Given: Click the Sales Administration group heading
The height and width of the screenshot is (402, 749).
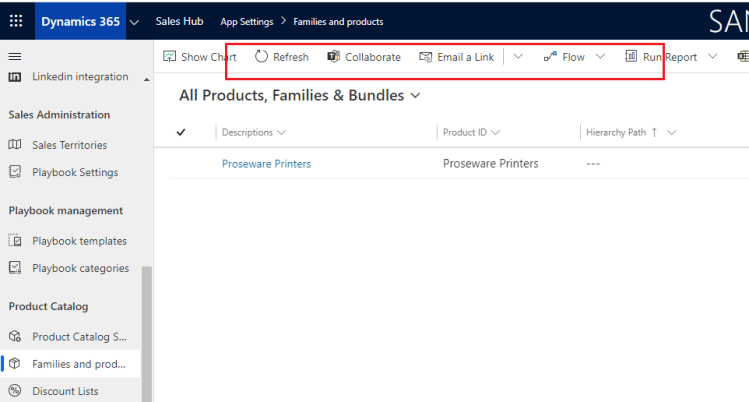Looking at the screenshot, I should point(59,115).
